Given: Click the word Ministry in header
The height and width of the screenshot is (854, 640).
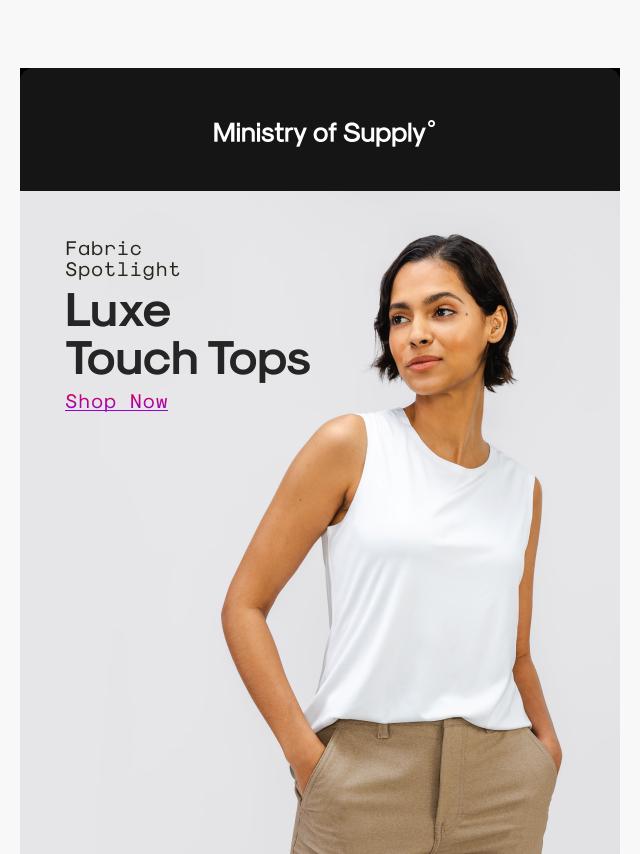Looking at the screenshot, I should (260, 134).
